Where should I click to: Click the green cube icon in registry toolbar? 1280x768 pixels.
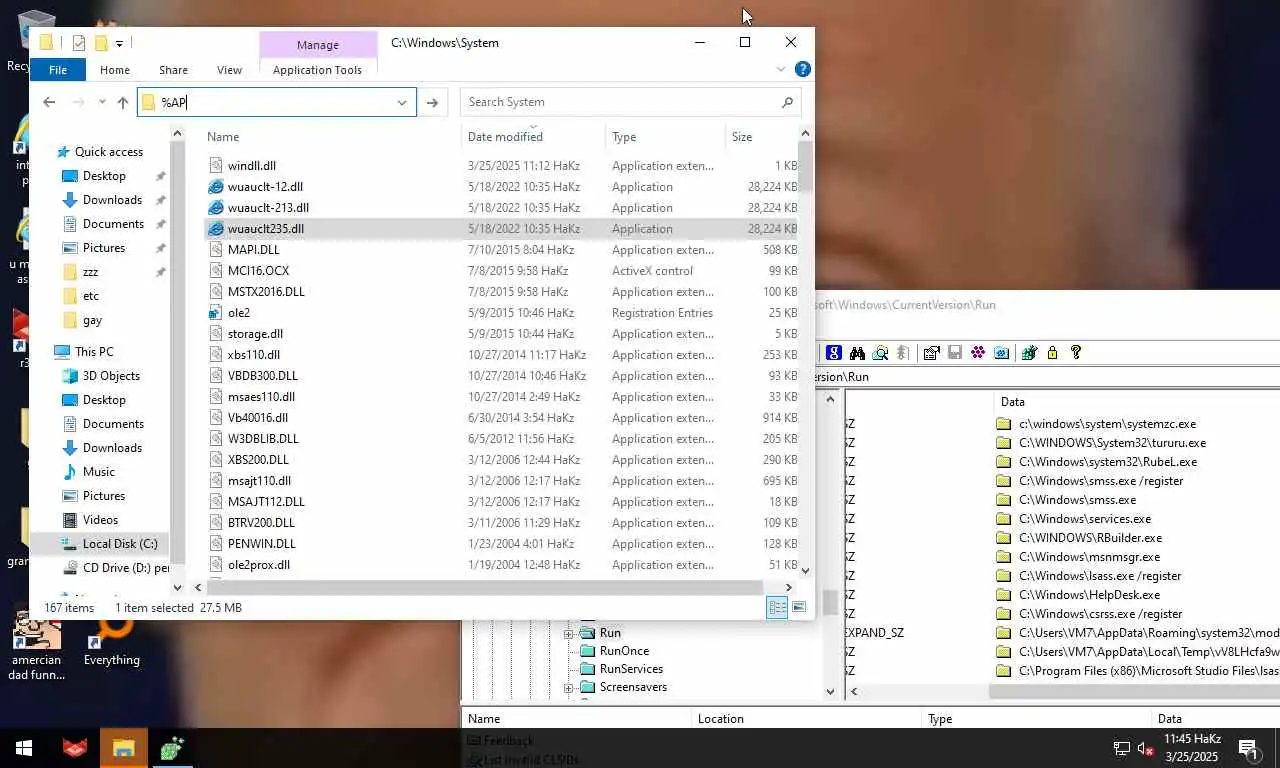click(x=1028, y=353)
